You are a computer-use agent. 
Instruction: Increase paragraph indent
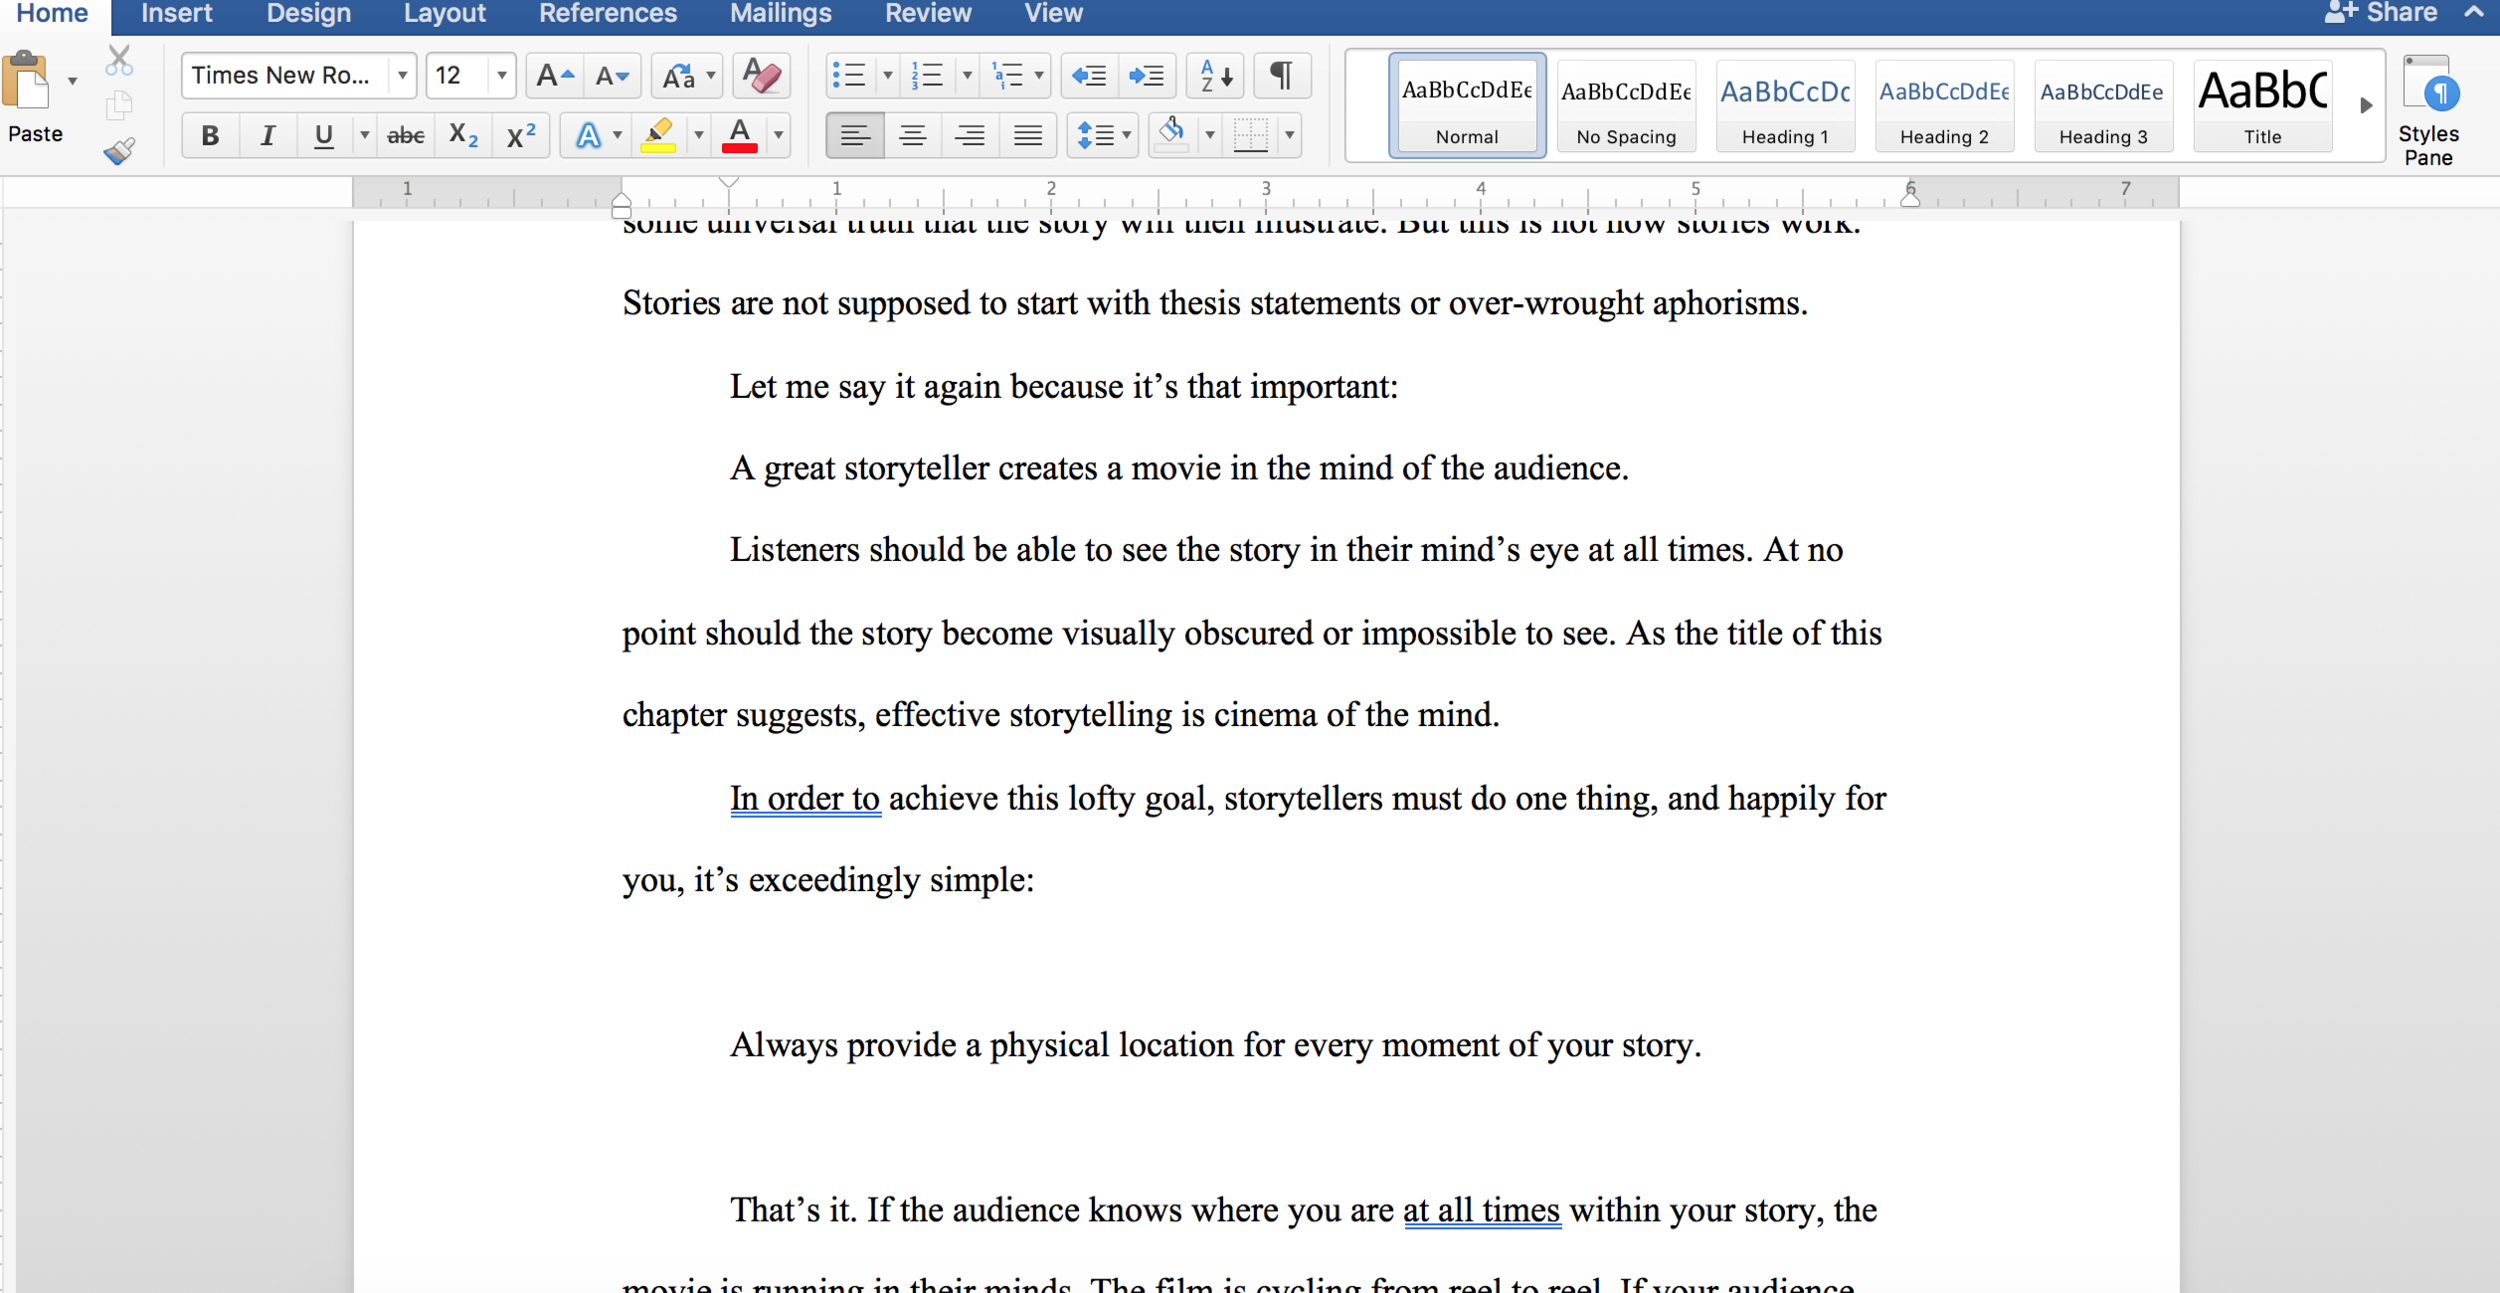point(1146,76)
